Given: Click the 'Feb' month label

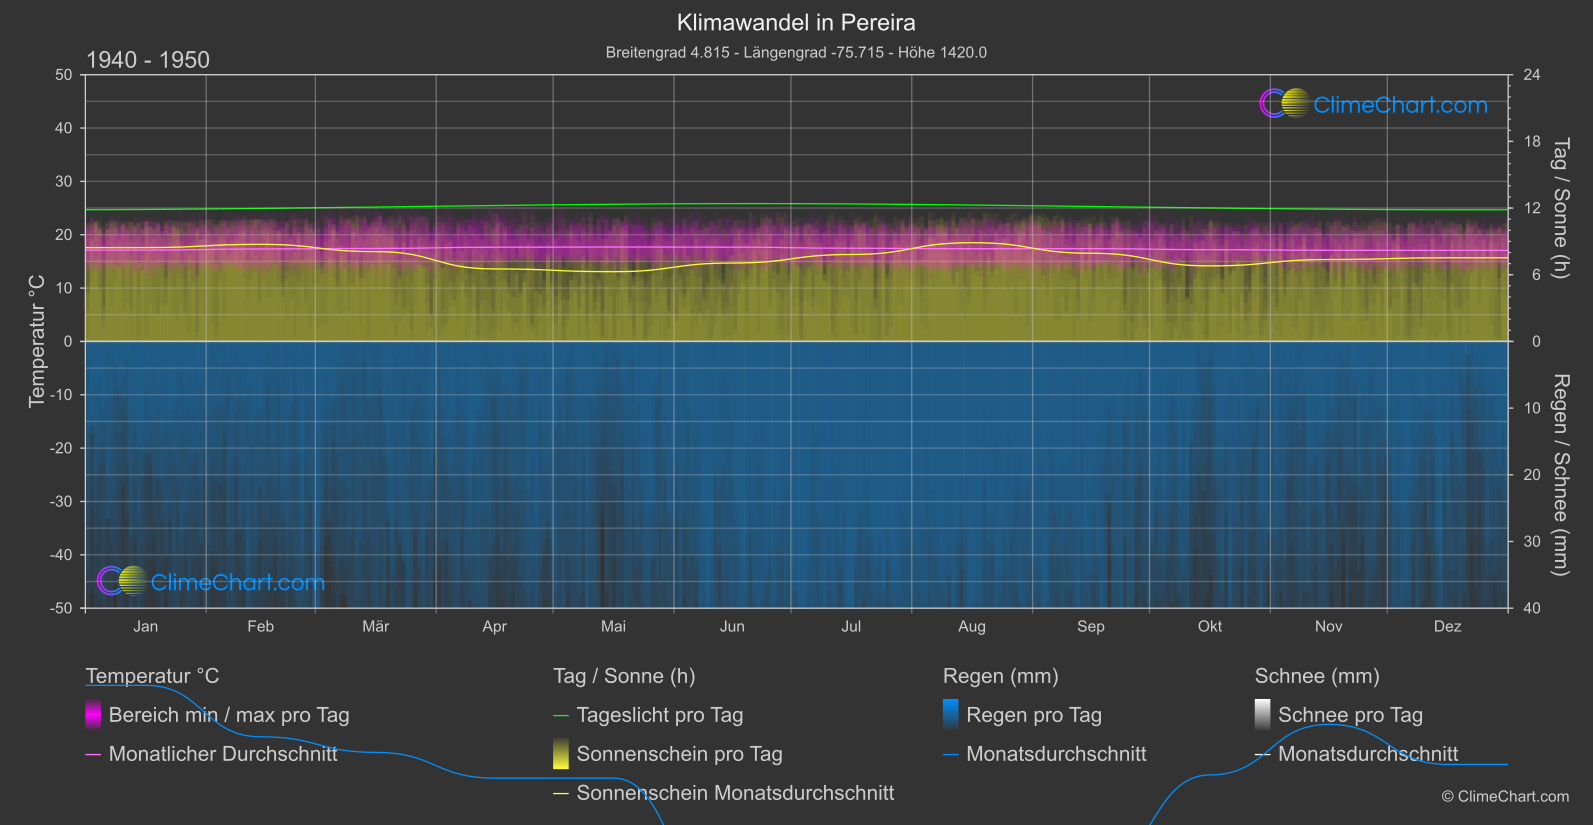Looking at the screenshot, I should 260,626.
